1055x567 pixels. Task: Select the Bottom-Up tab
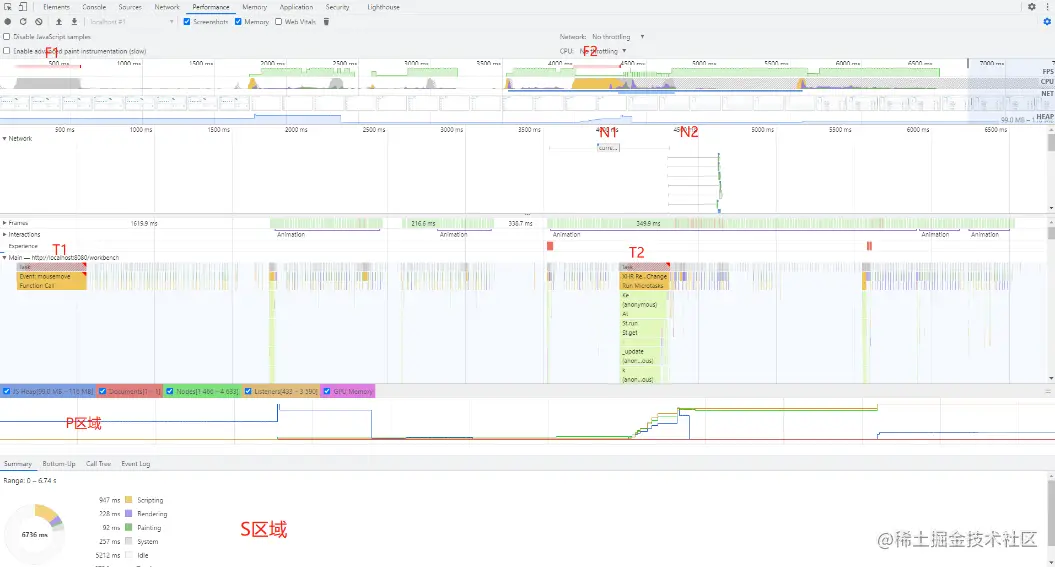pos(59,463)
